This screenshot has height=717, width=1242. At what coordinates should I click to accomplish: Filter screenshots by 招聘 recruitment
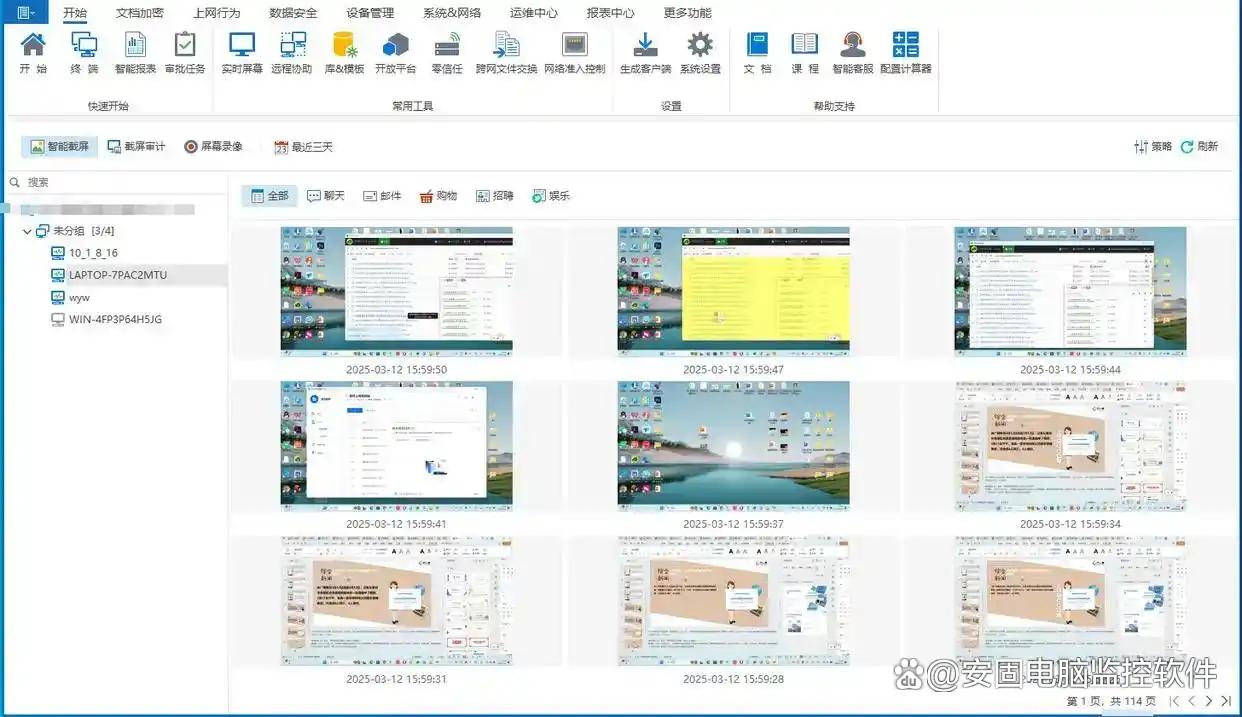click(495, 196)
